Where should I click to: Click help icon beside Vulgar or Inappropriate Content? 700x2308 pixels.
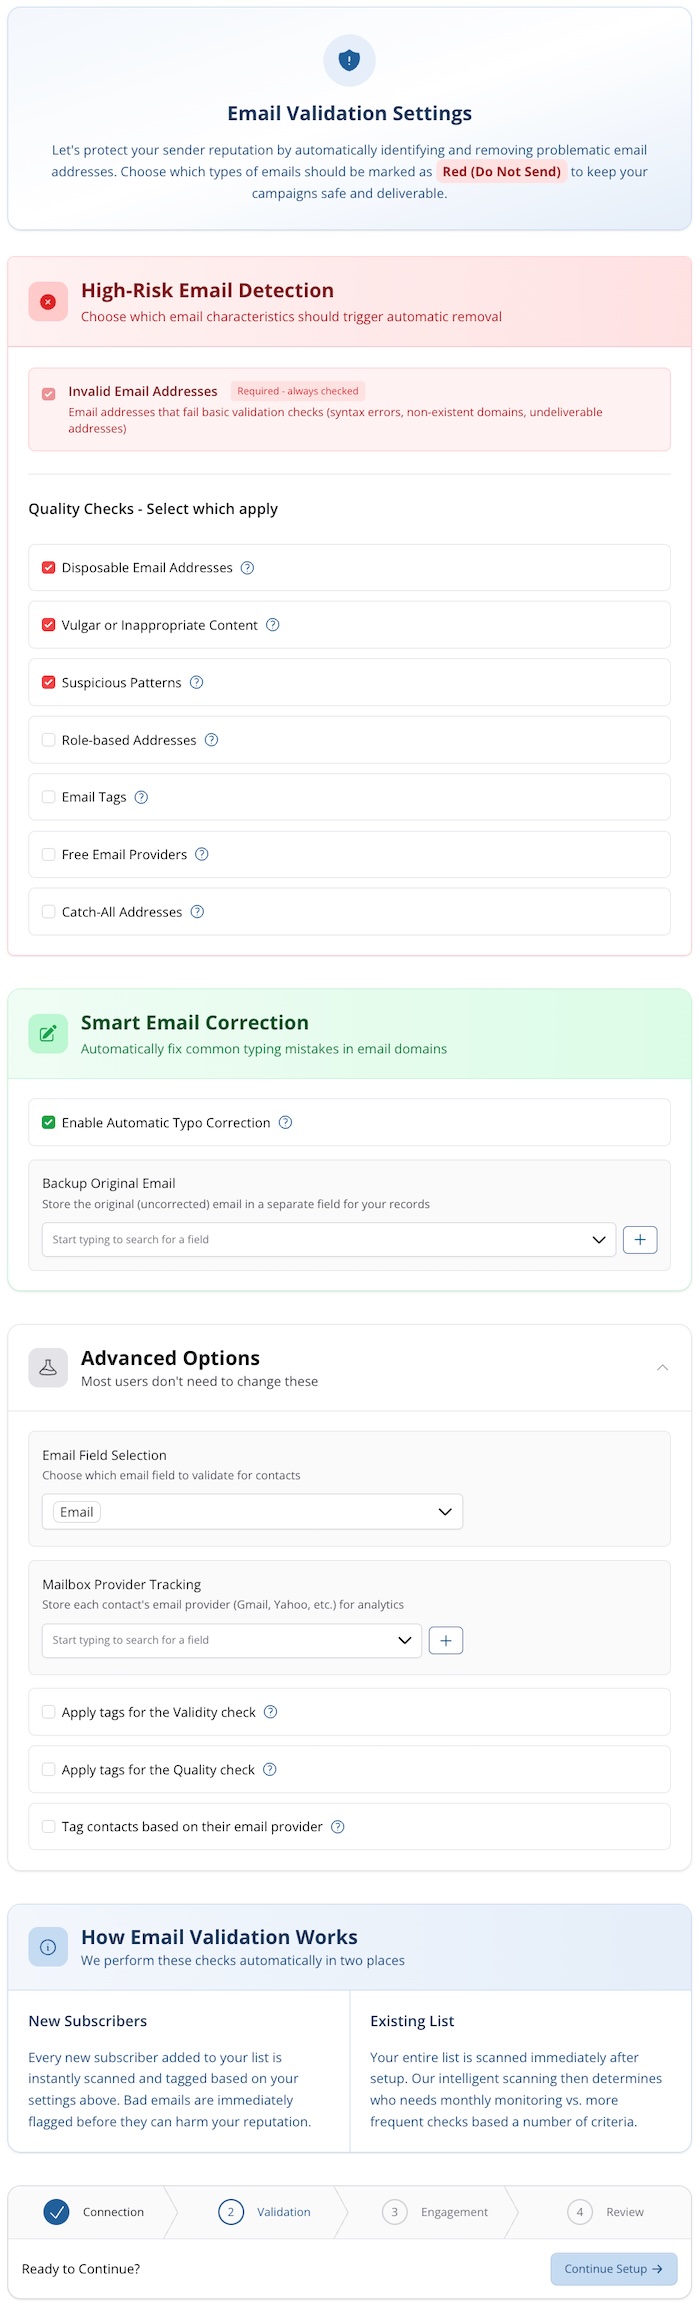[x=273, y=625]
